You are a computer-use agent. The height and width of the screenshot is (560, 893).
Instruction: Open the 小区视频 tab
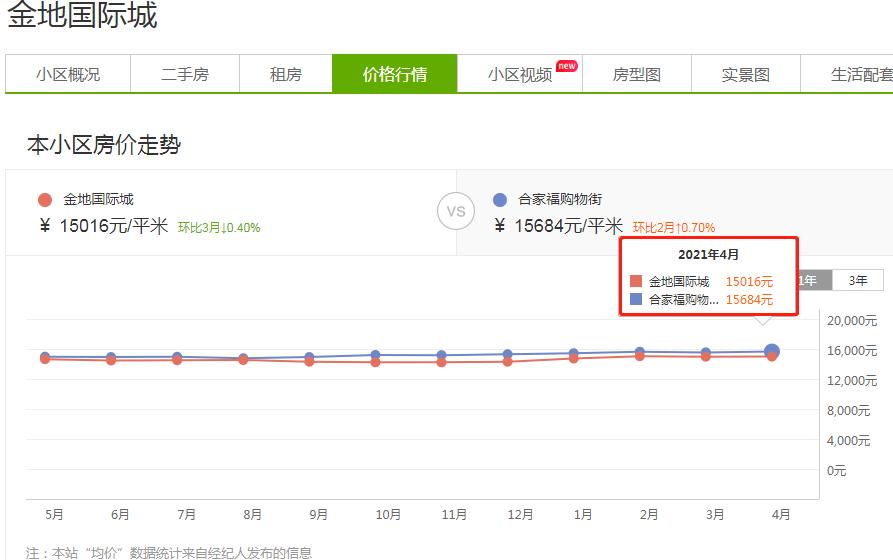520,74
